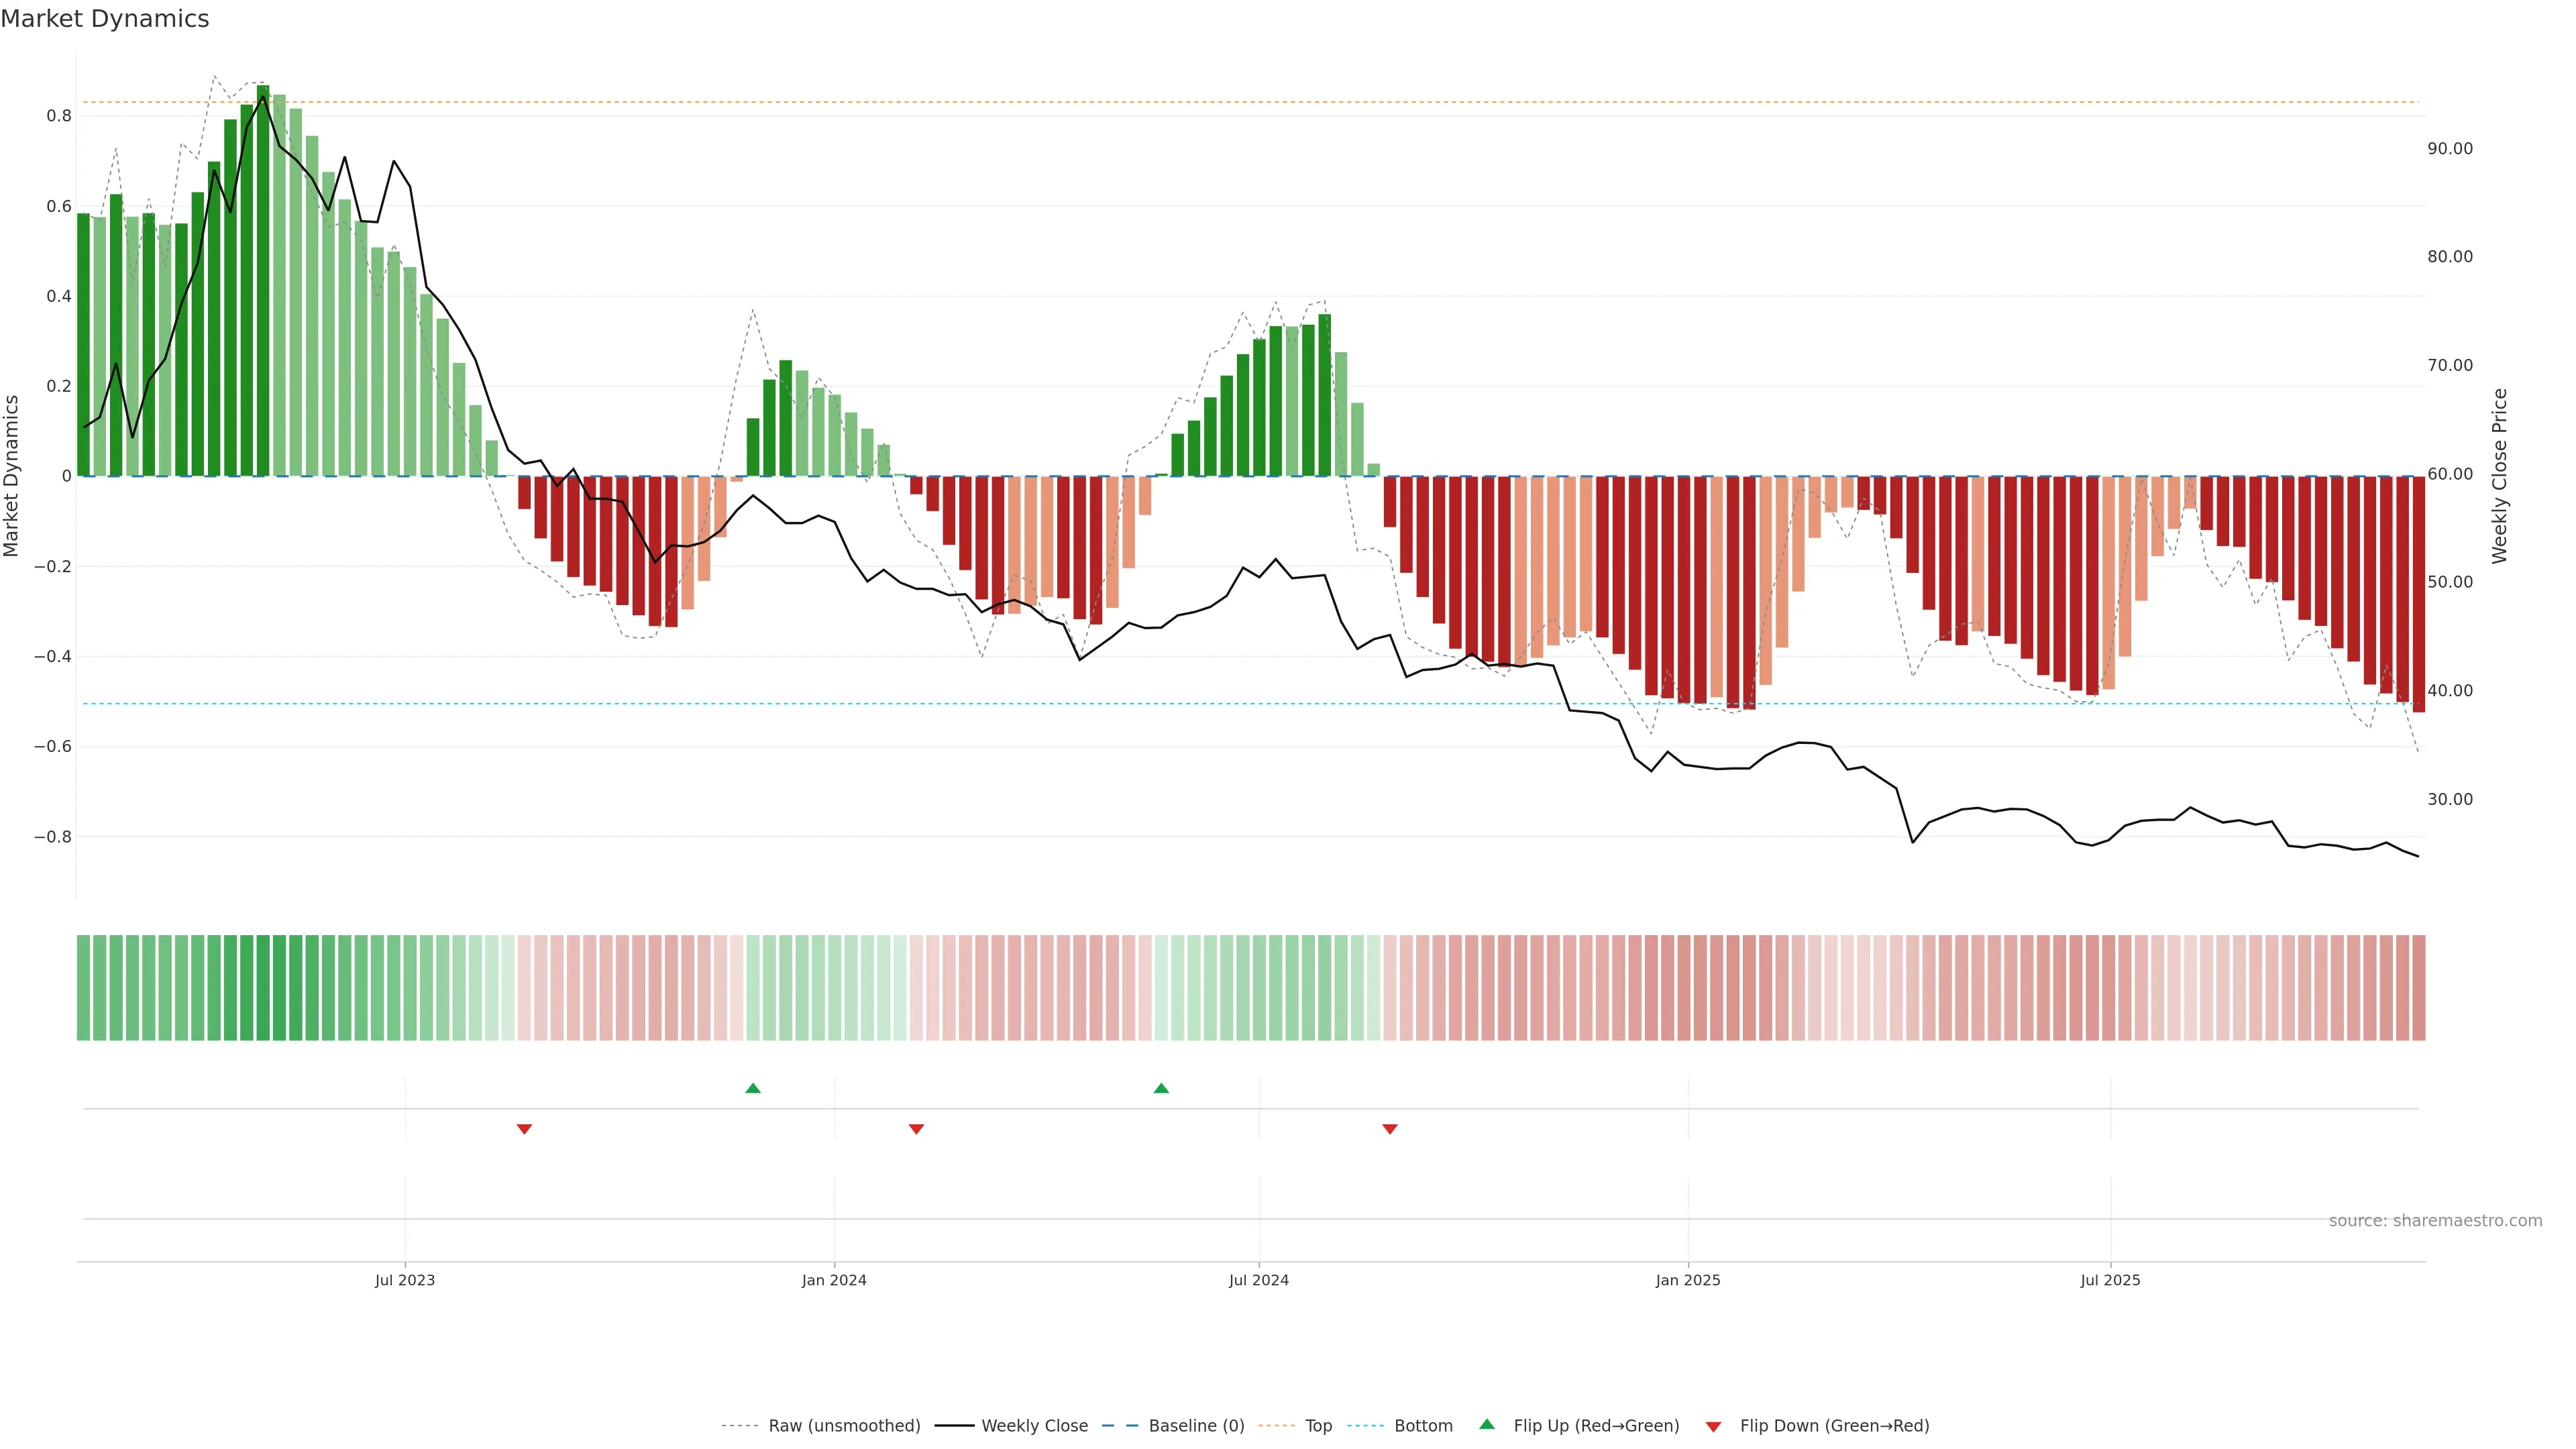Click the Jan 2025 axis label
Viewport: 2576px width, 1449px height.
tap(1688, 1280)
